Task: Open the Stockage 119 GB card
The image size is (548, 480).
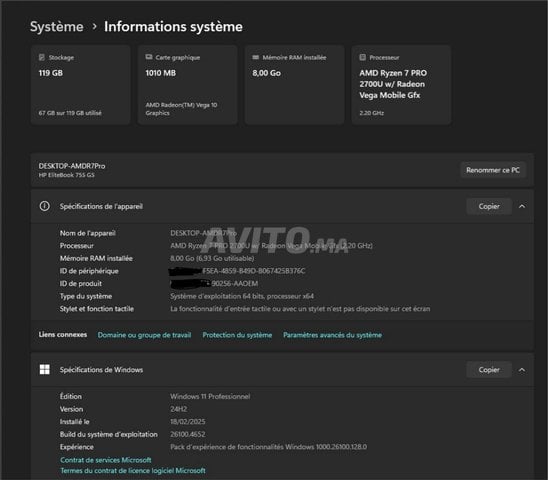Action: [x=81, y=85]
